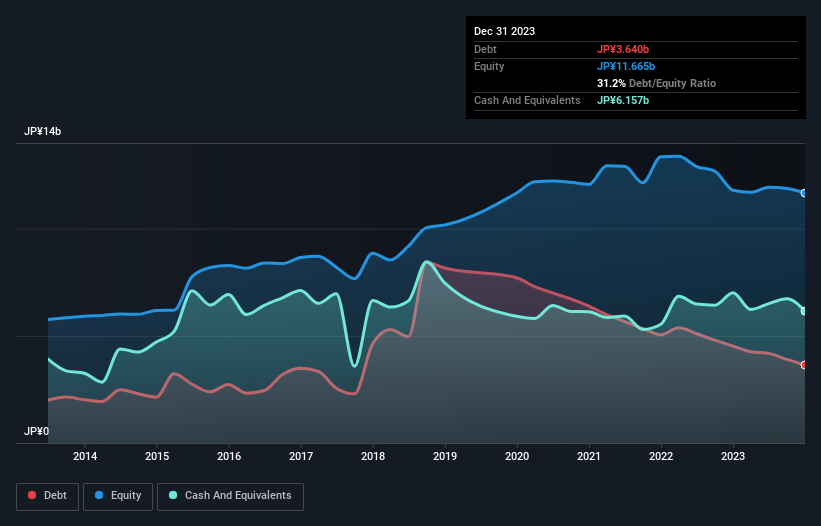Viewport: 821px width, 526px height.
Task: Select the 2021 label on the x-axis
Action: pos(589,456)
